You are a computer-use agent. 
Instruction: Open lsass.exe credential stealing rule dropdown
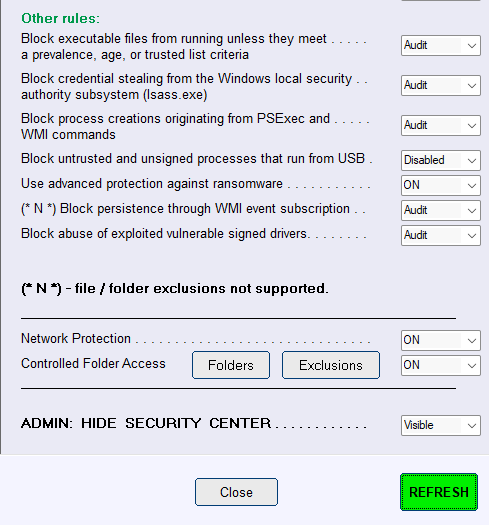click(x=441, y=85)
